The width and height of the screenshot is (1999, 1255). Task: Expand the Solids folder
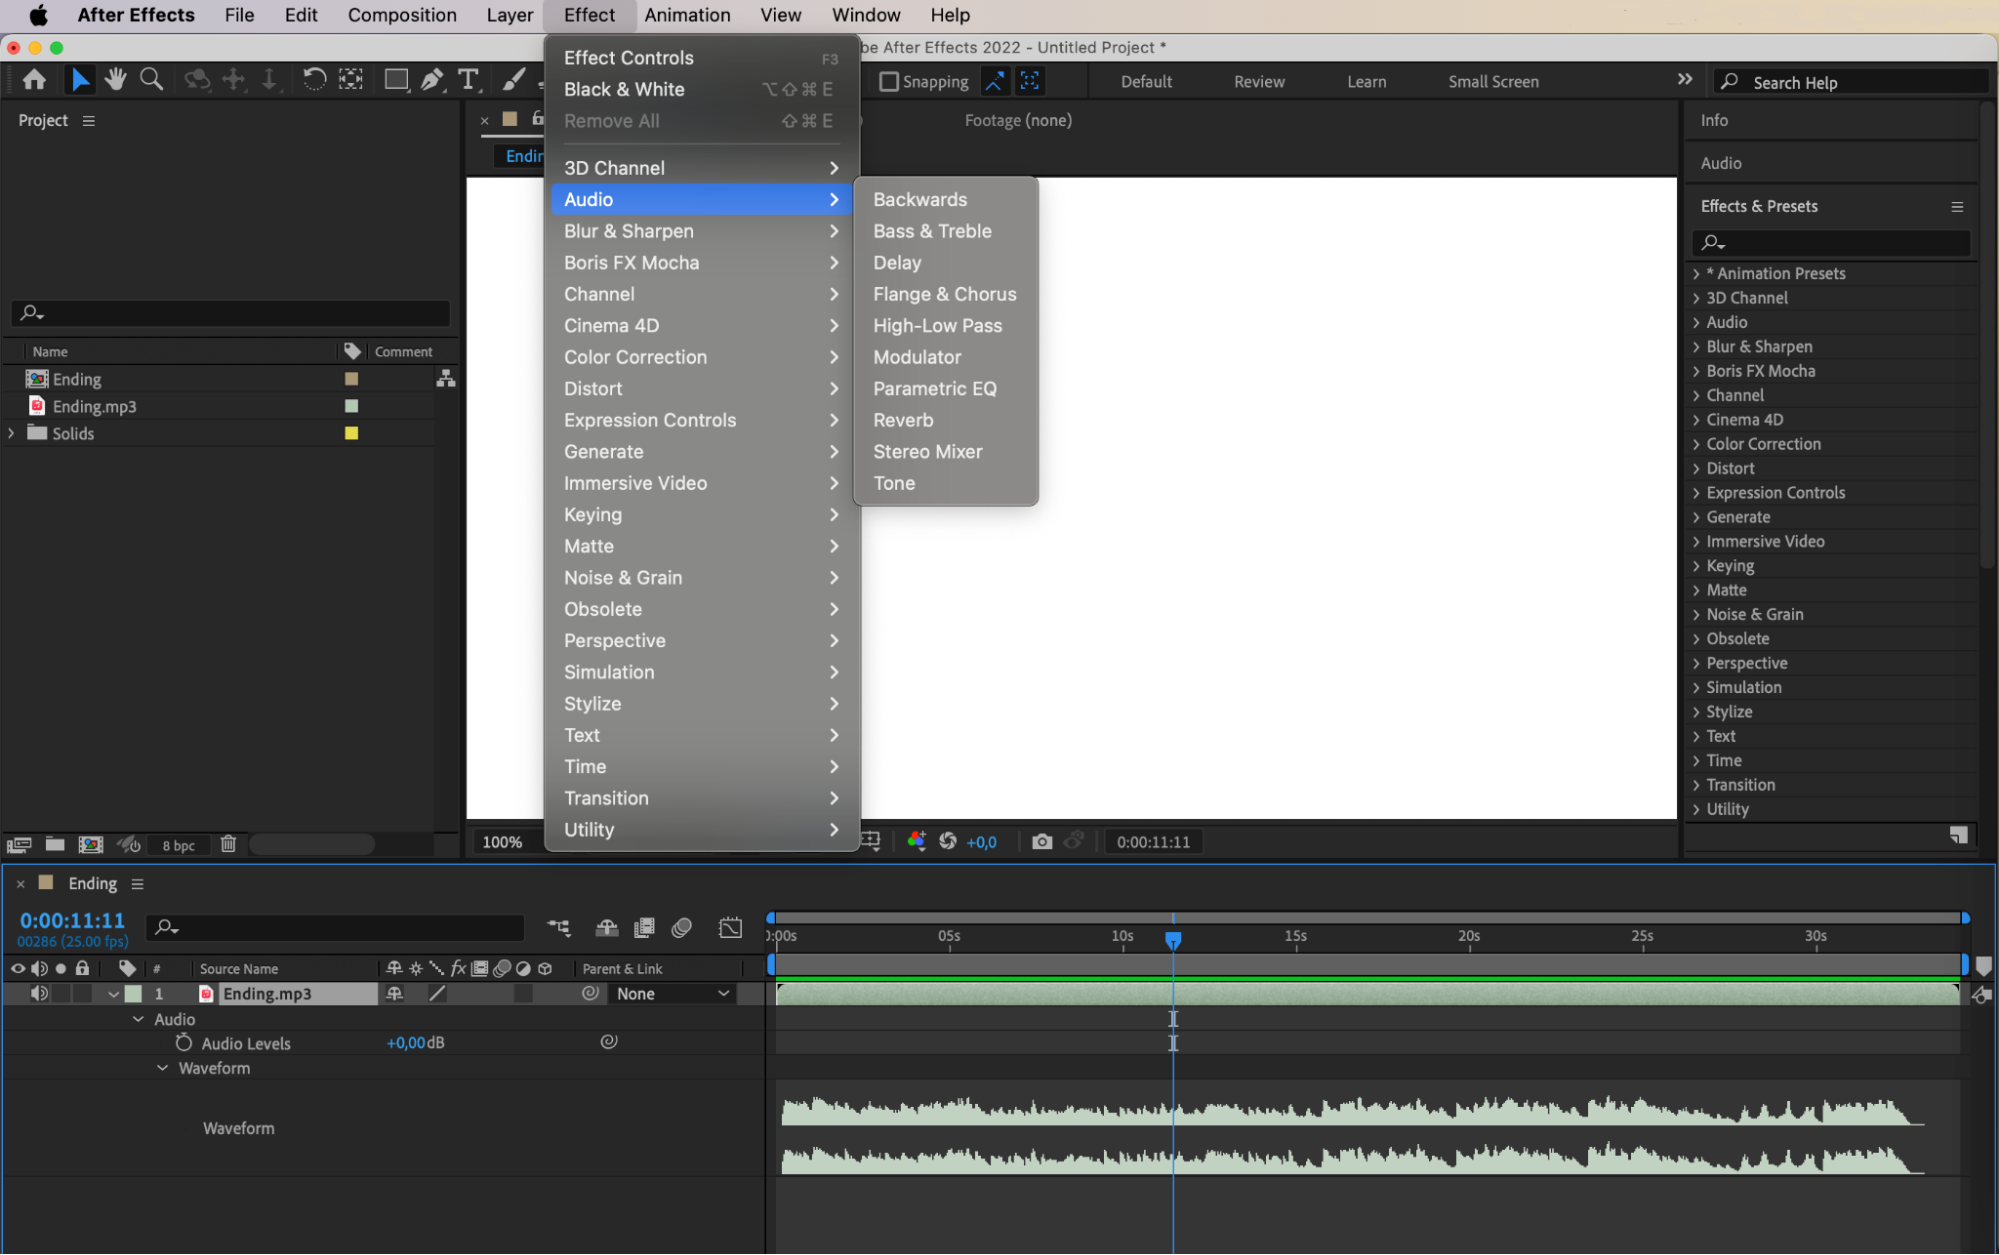pos(11,433)
